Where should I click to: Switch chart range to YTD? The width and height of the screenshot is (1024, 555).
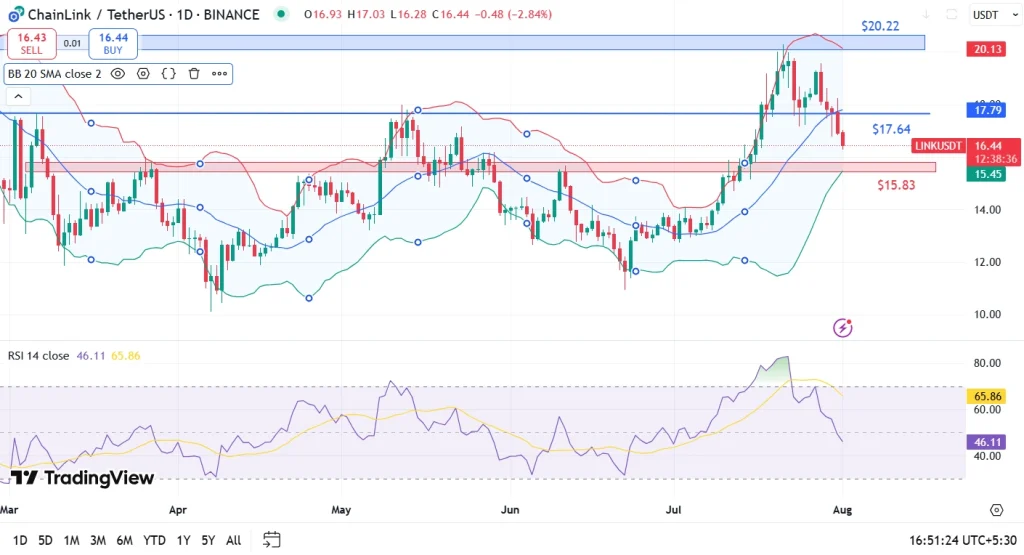[x=154, y=540]
